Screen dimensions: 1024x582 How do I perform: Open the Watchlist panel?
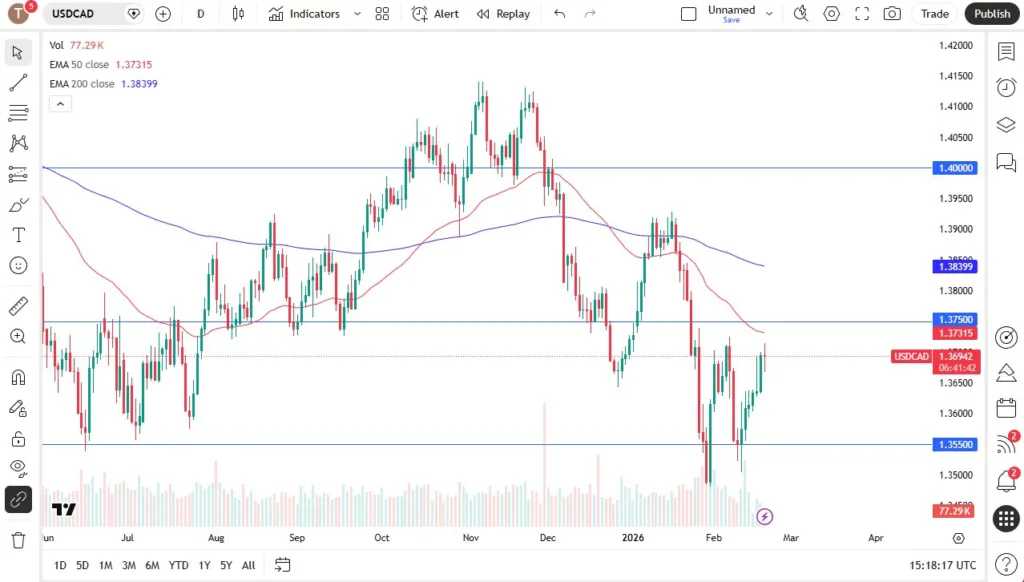[x=1006, y=50]
